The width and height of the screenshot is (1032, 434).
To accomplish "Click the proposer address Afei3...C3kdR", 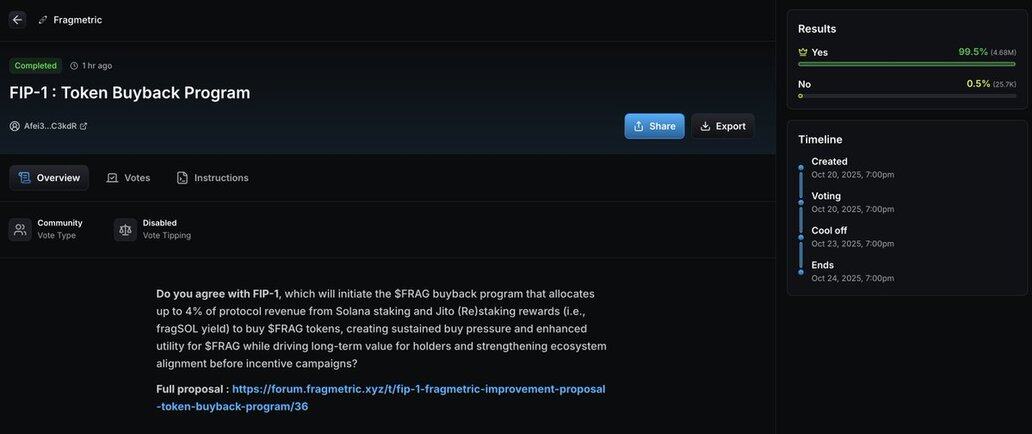I will tap(50, 126).
